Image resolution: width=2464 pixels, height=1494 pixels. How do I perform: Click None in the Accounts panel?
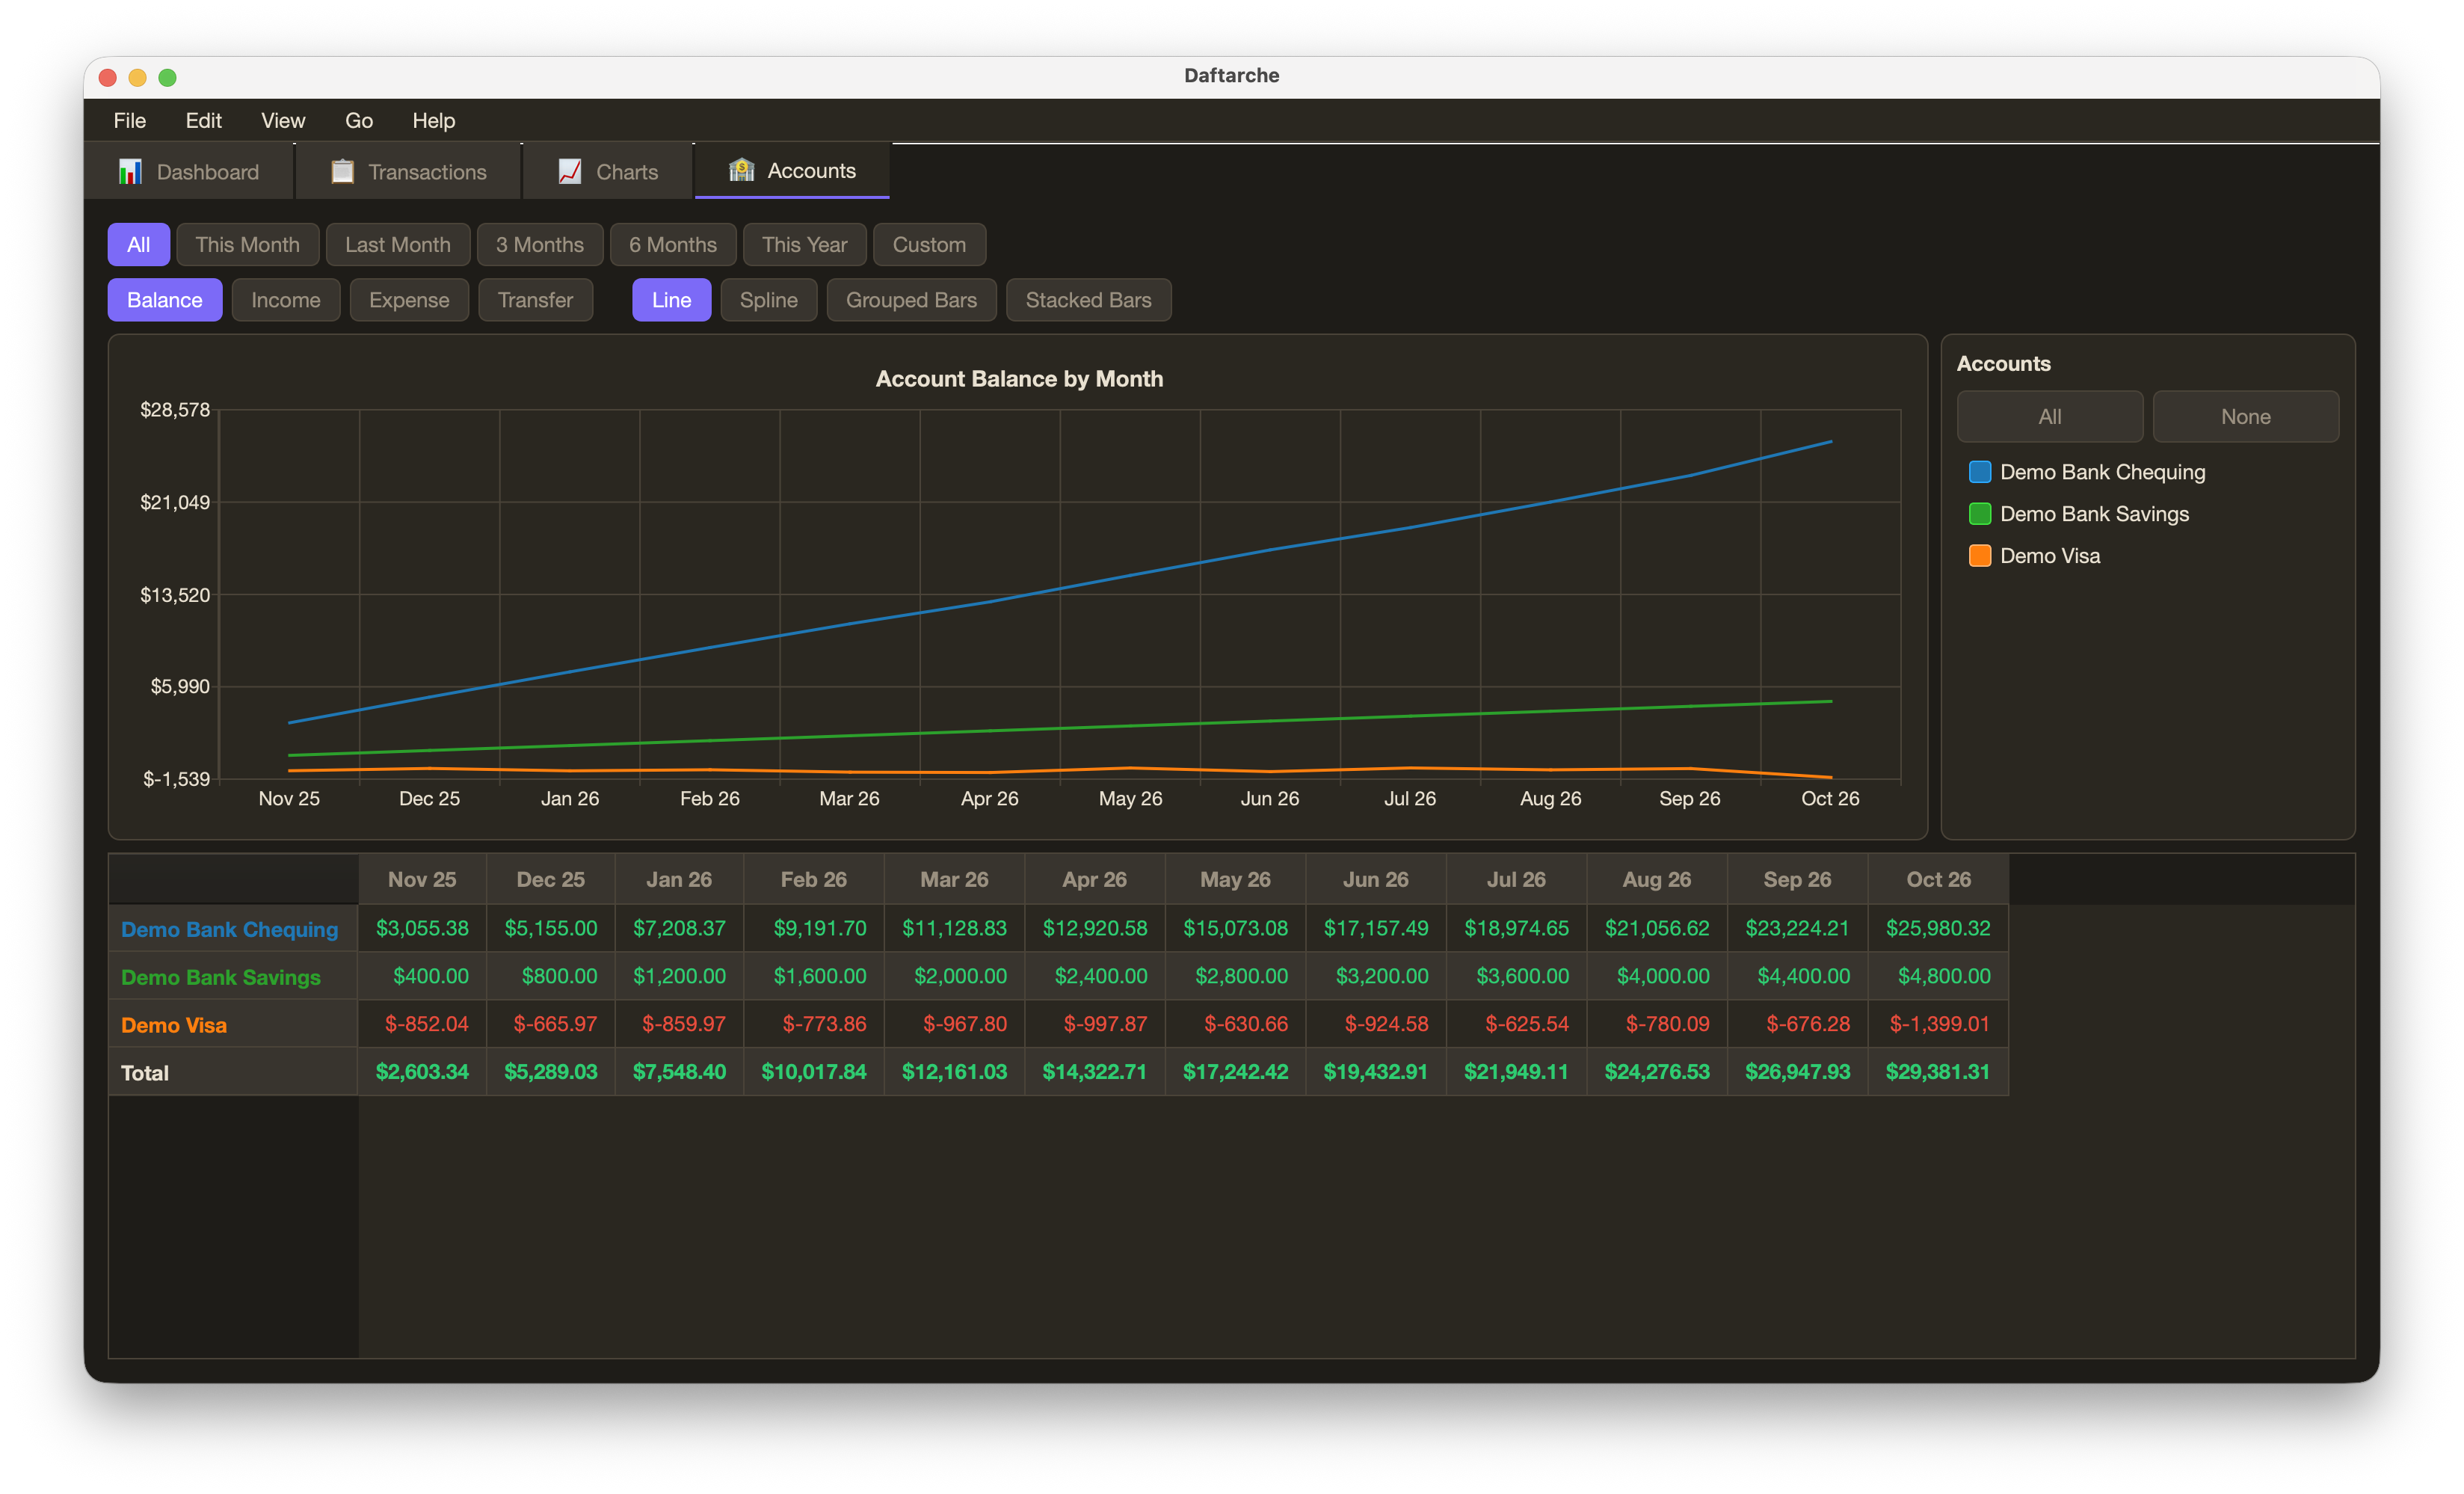[2246, 417]
